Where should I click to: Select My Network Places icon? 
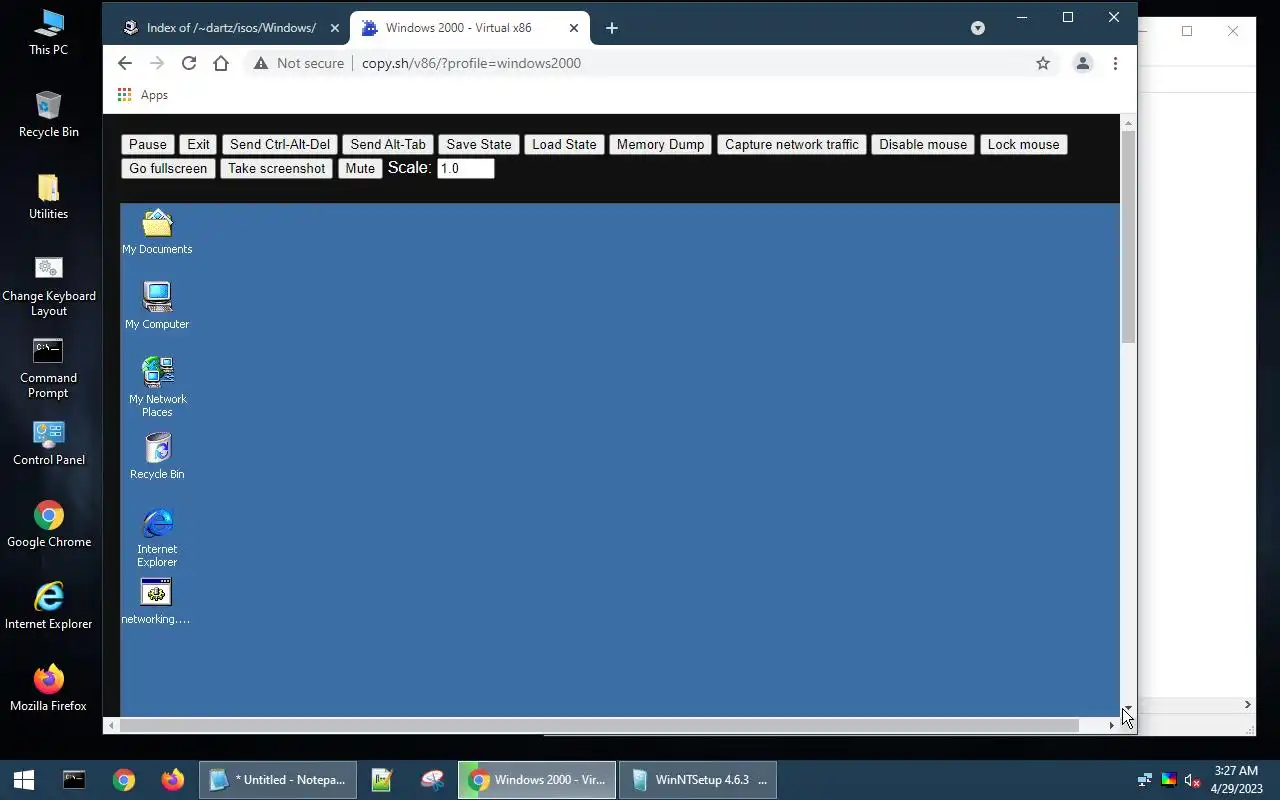157,387
